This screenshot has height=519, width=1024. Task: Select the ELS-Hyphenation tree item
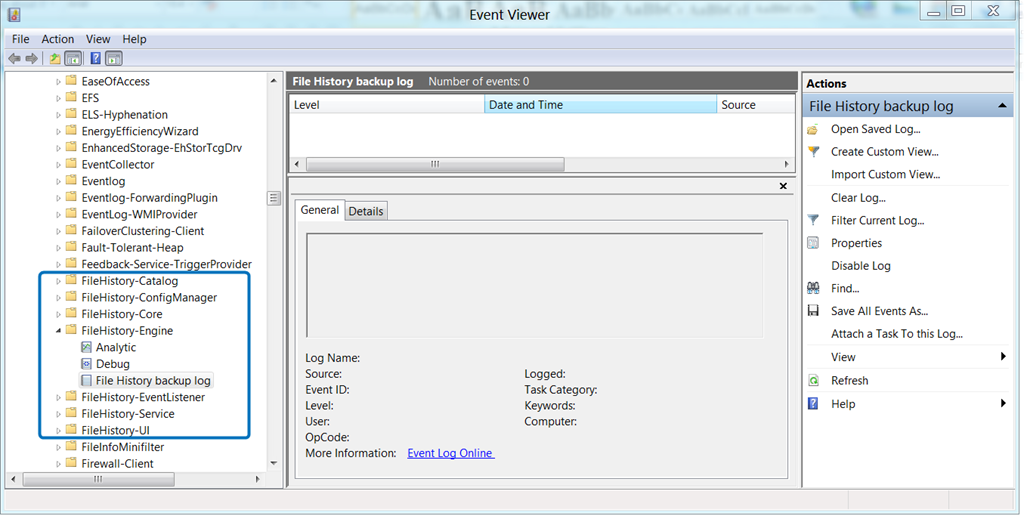[x=125, y=115]
